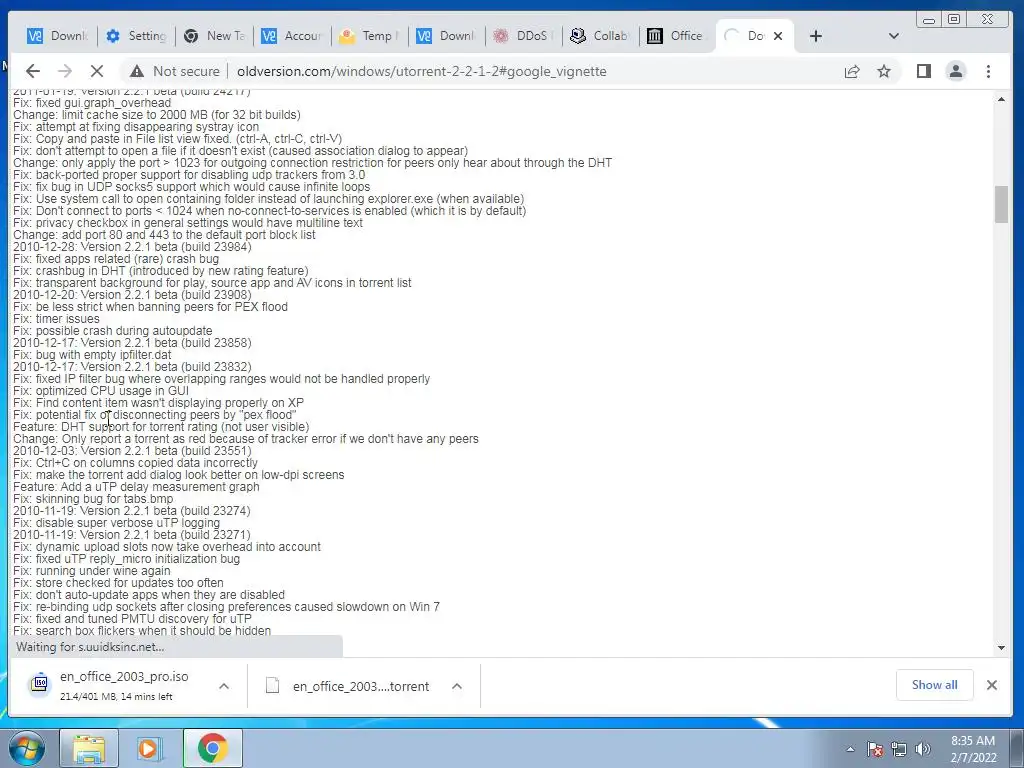
Task: Click the ISO file icon in downloads
Action: [40, 684]
